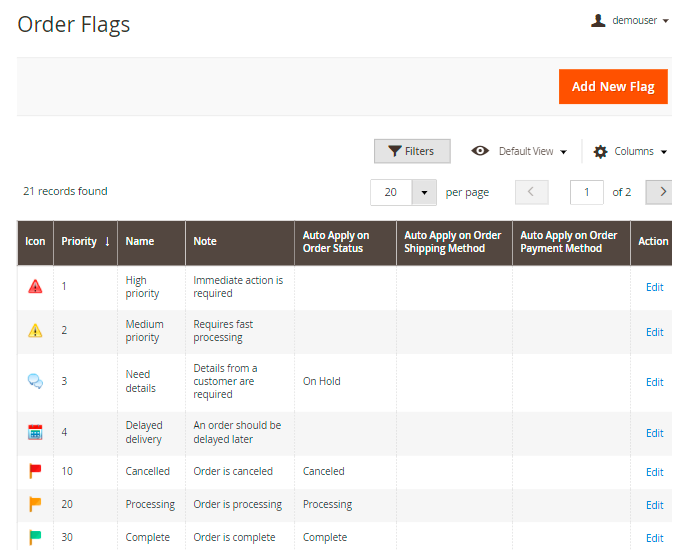Click the calendar Delayed delivery icon
This screenshot has width=684, height=550.
pyautogui.click(x=35, y=433)
